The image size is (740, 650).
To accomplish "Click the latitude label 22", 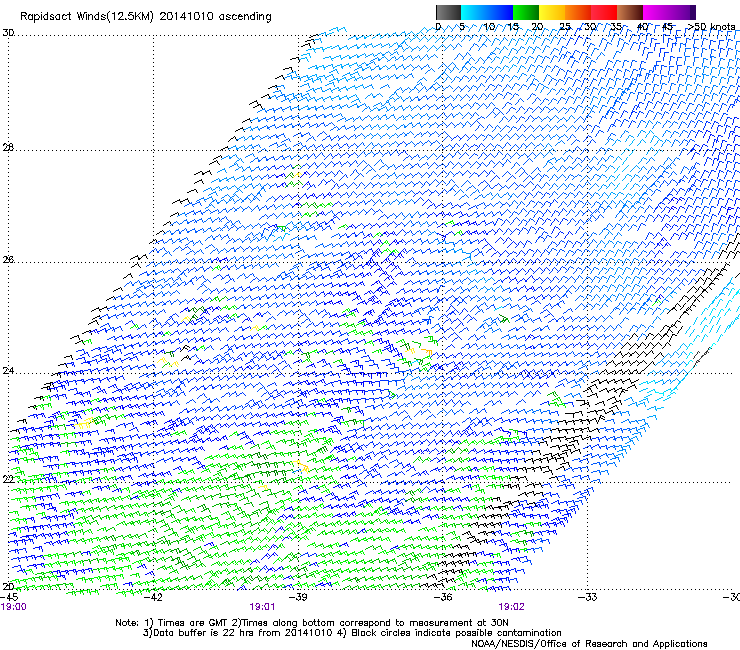I will (8, 479).
